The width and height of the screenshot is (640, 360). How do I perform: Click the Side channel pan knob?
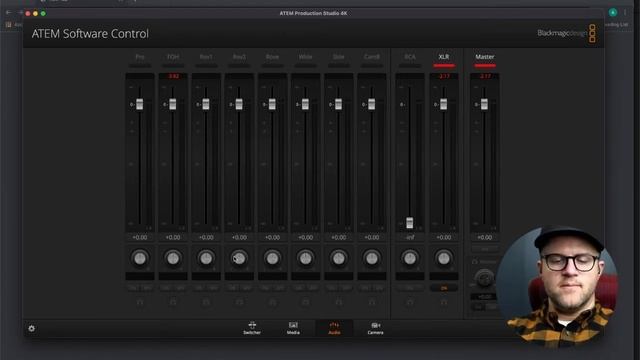coord(339,258)
